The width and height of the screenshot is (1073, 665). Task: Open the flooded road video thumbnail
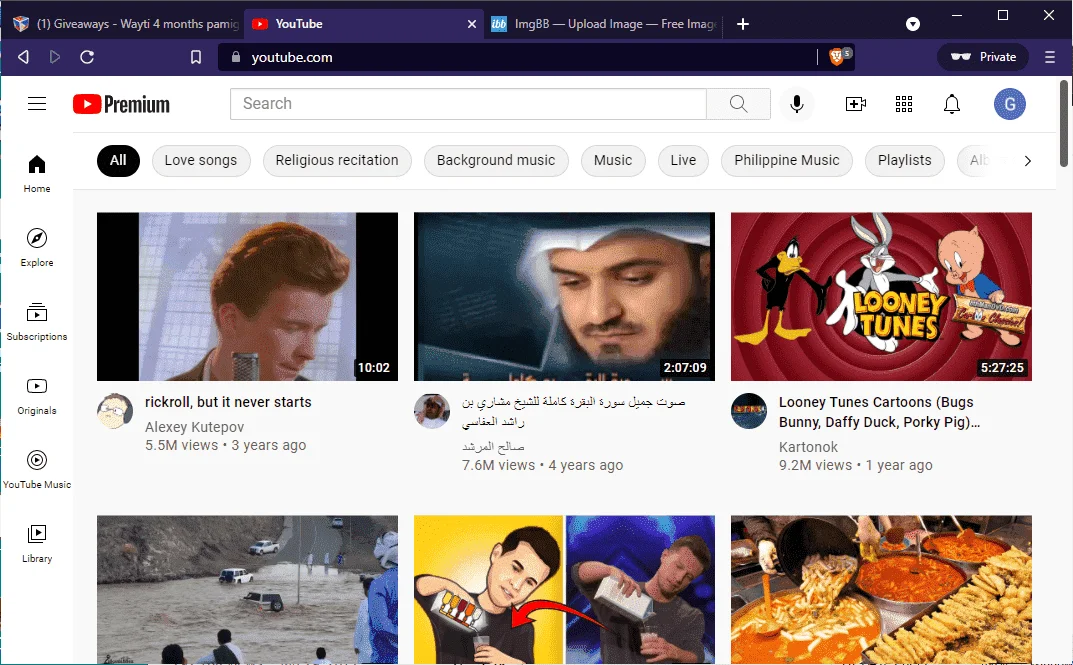247,589
